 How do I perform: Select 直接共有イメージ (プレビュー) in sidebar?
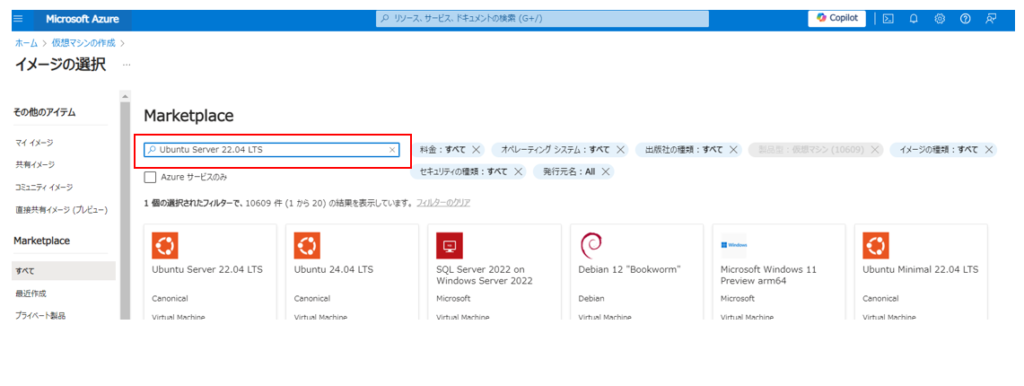click(x=61, y=210)
